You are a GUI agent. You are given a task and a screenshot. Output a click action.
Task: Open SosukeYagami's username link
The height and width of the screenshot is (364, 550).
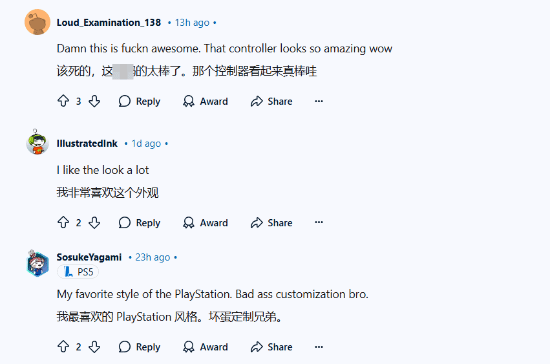(89, 257)
